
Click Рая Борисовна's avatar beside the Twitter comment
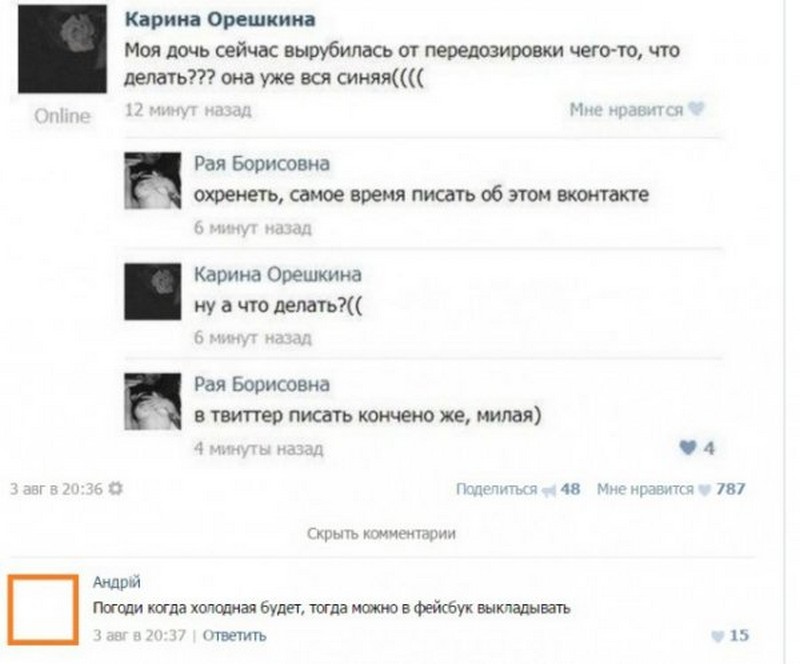(151, 401)
